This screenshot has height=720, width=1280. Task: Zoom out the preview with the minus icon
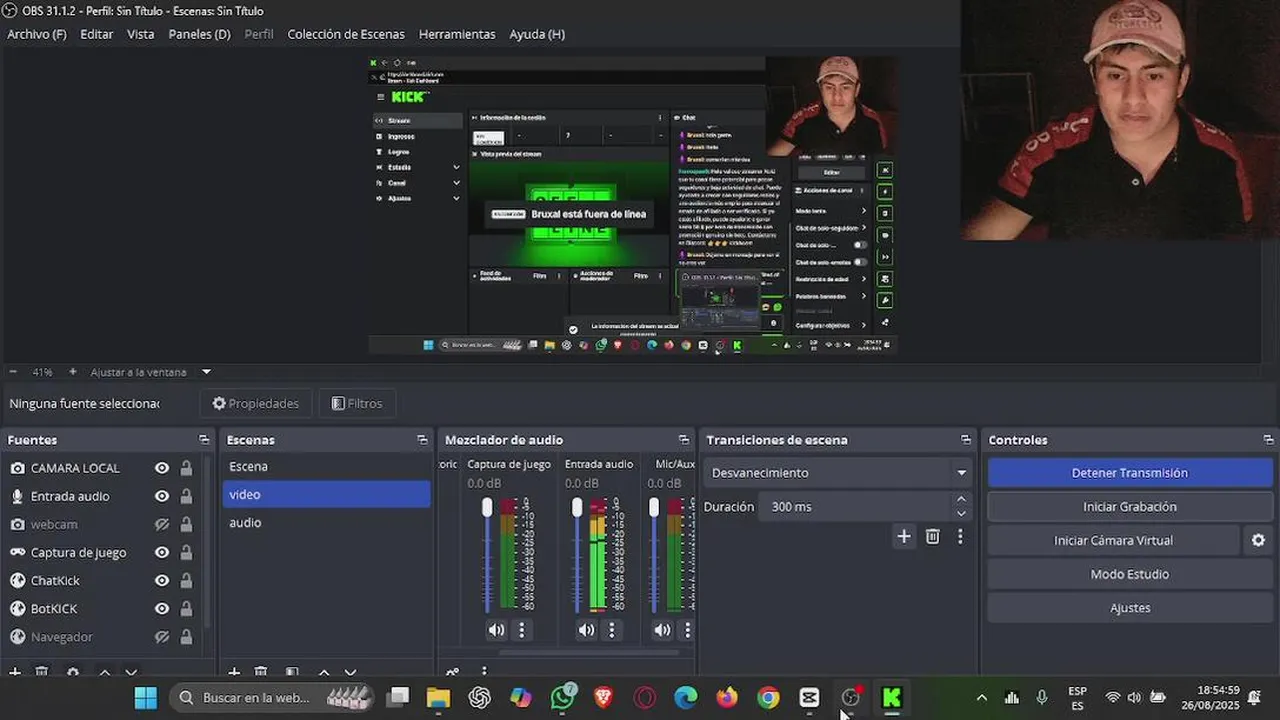[x=13, y=372]
